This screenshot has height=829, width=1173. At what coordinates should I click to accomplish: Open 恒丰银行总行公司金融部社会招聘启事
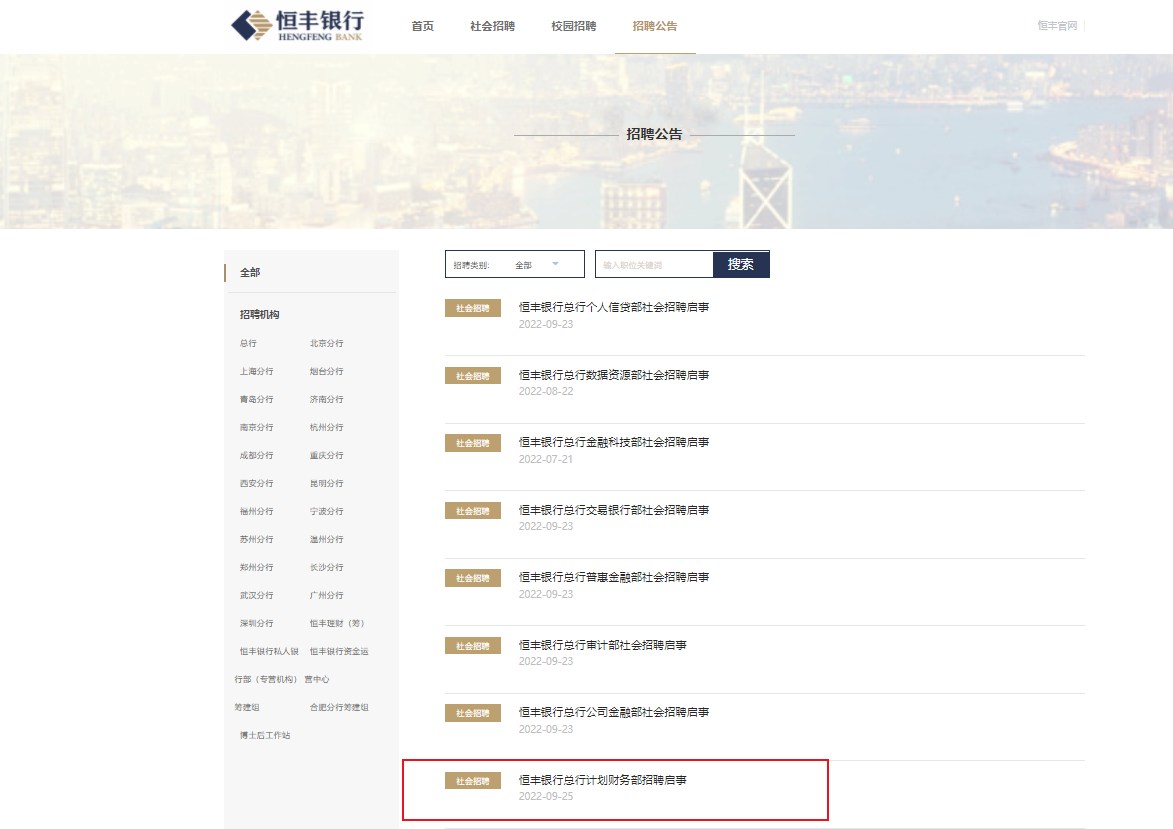[613, 712]
